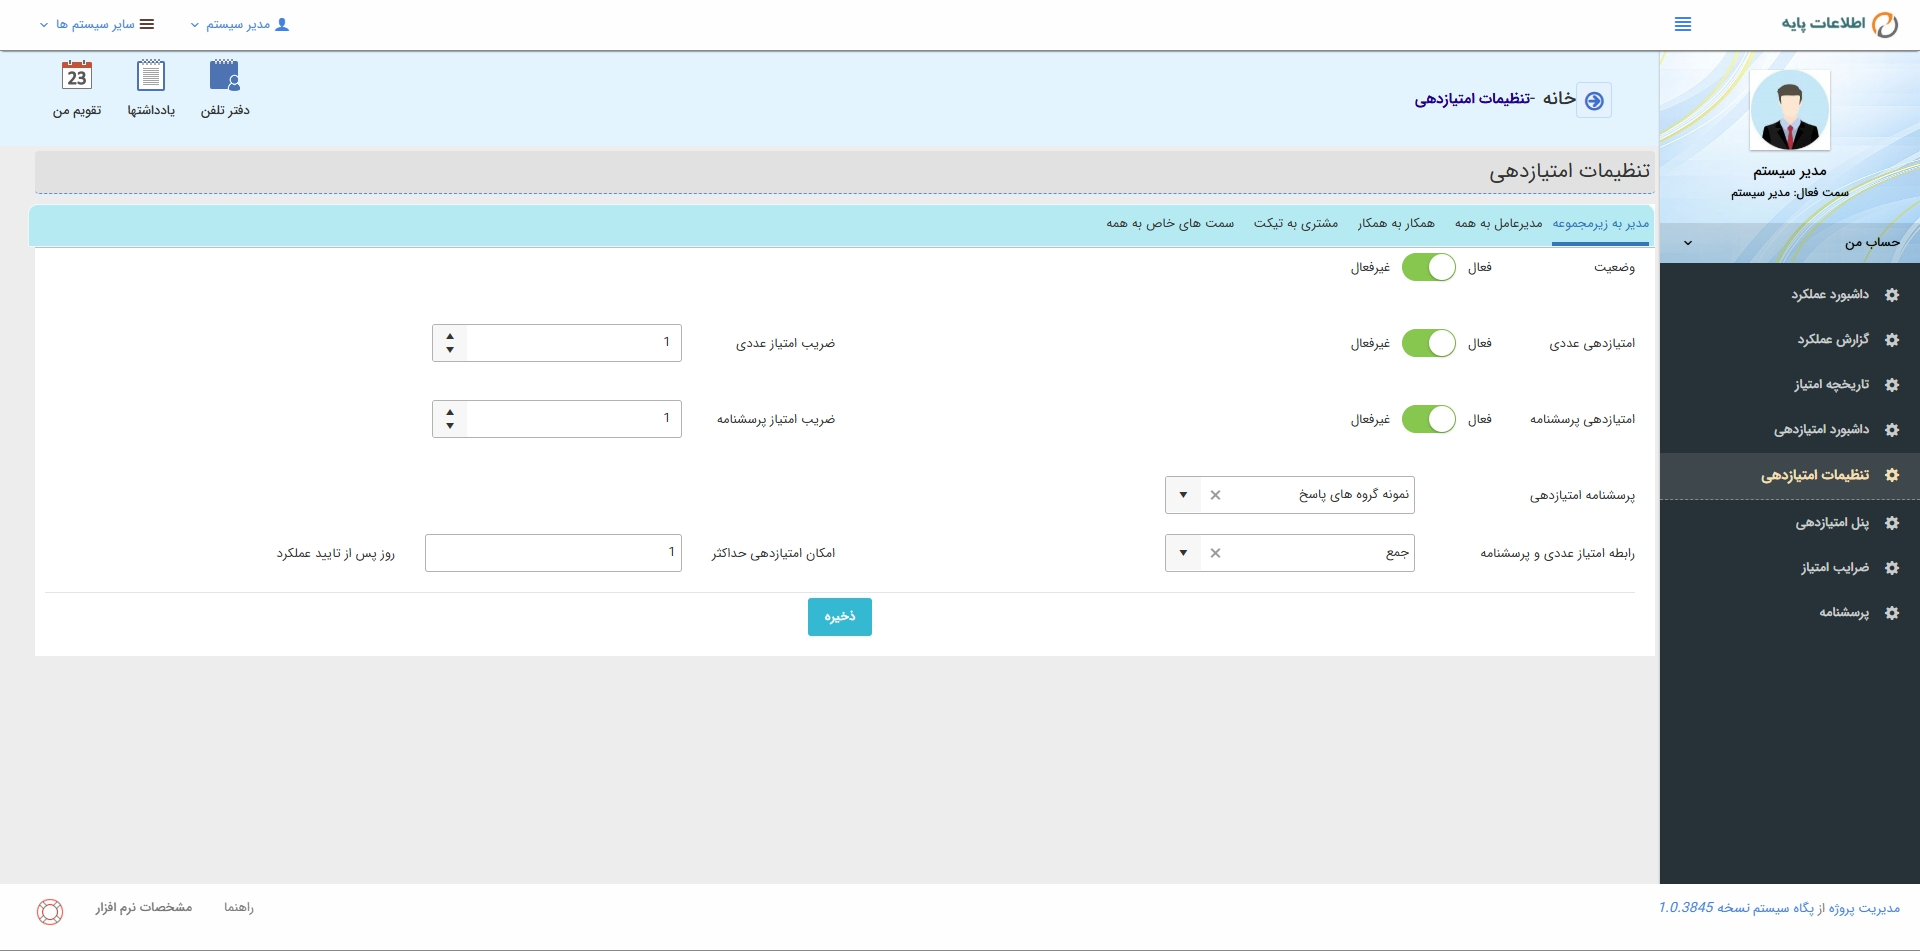The height and width of the screenshot is (951, 1920).
Task: Open the سایر سیستم ها dropdown
Action: 97,24
